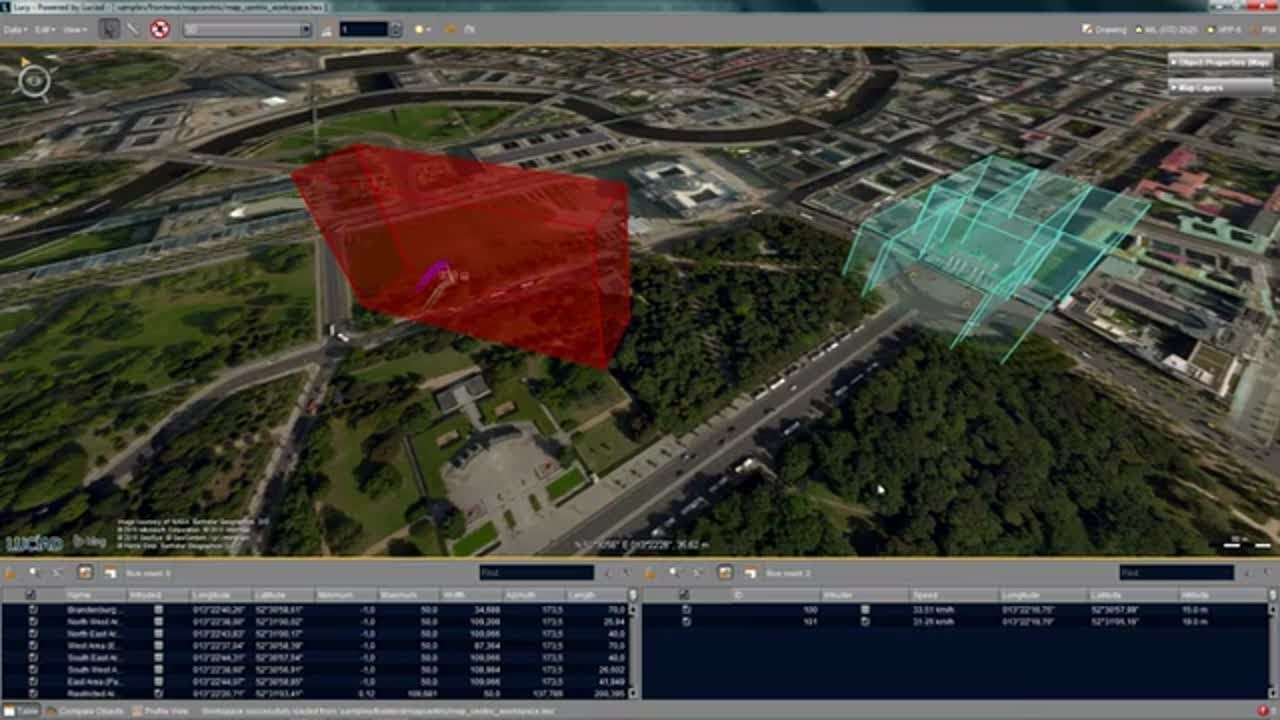The height and width of the screenshot is (720, 1280).
Task: Click the next result arrow after left Find
Action: [626, 573]
